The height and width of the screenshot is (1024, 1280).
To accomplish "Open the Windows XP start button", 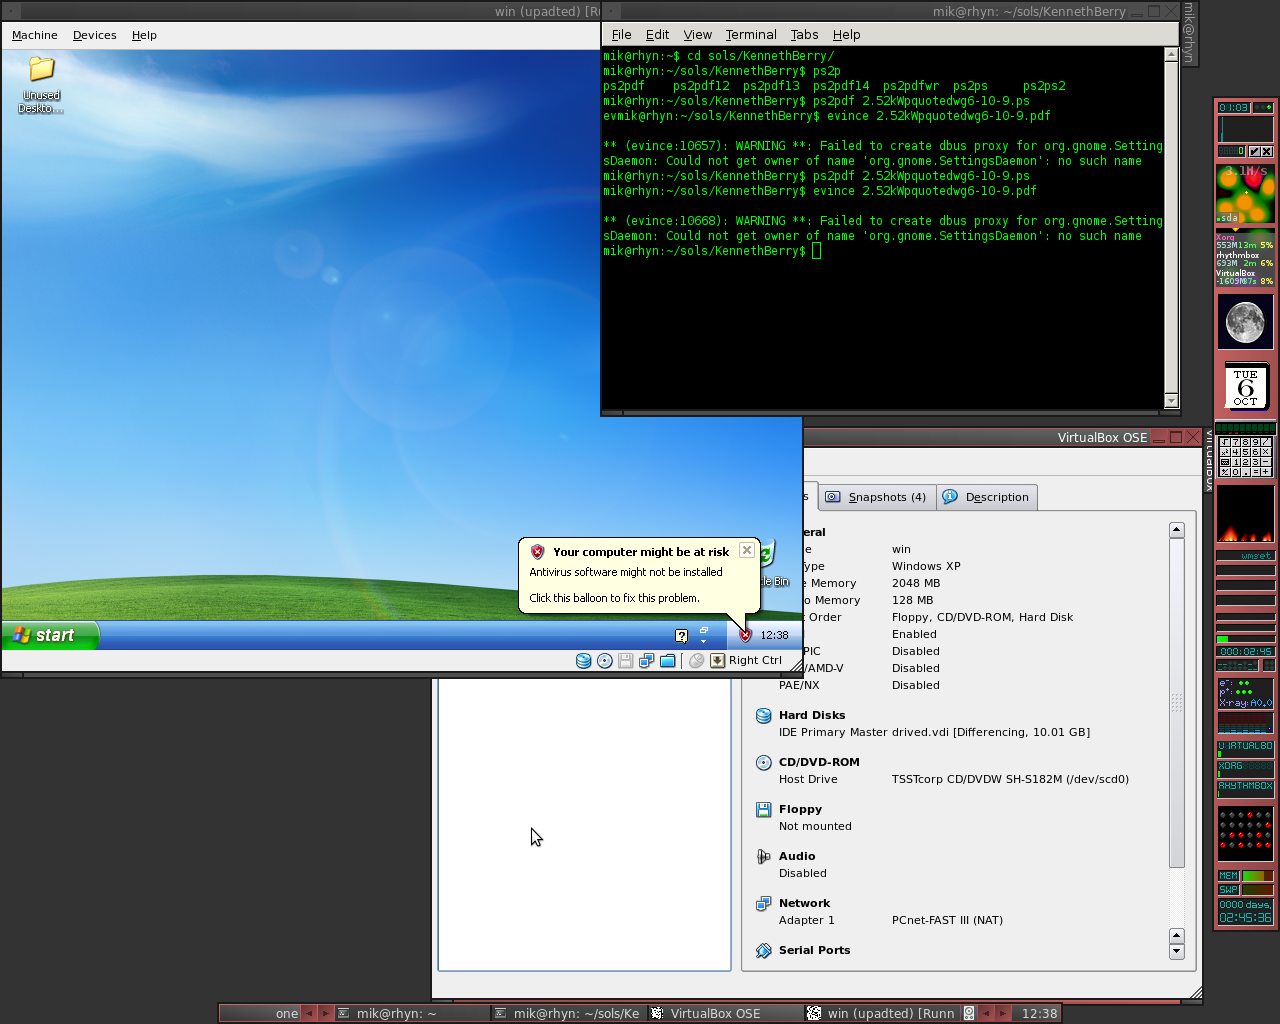I will coord(50,635).
